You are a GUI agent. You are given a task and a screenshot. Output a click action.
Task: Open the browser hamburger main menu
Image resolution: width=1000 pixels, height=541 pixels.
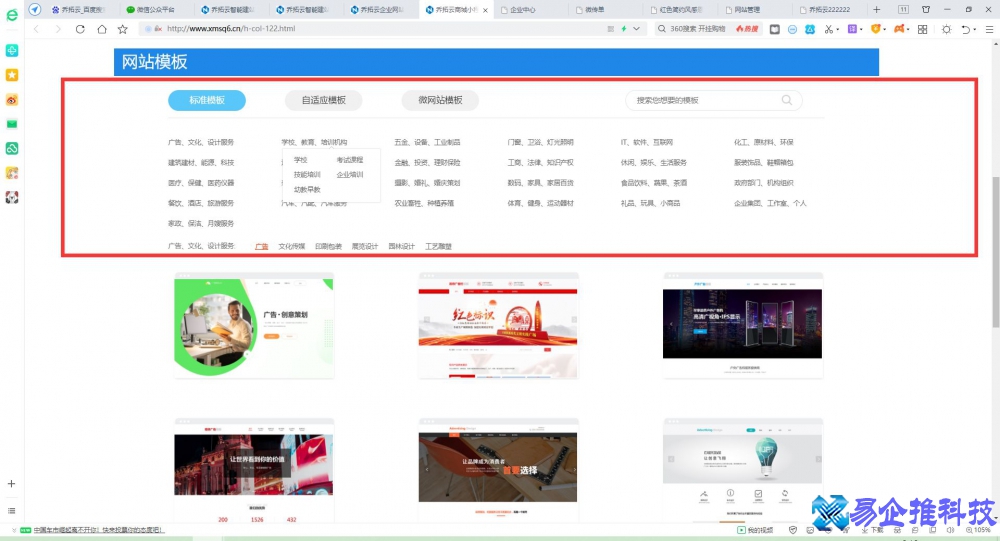click(x=989, y=29)
